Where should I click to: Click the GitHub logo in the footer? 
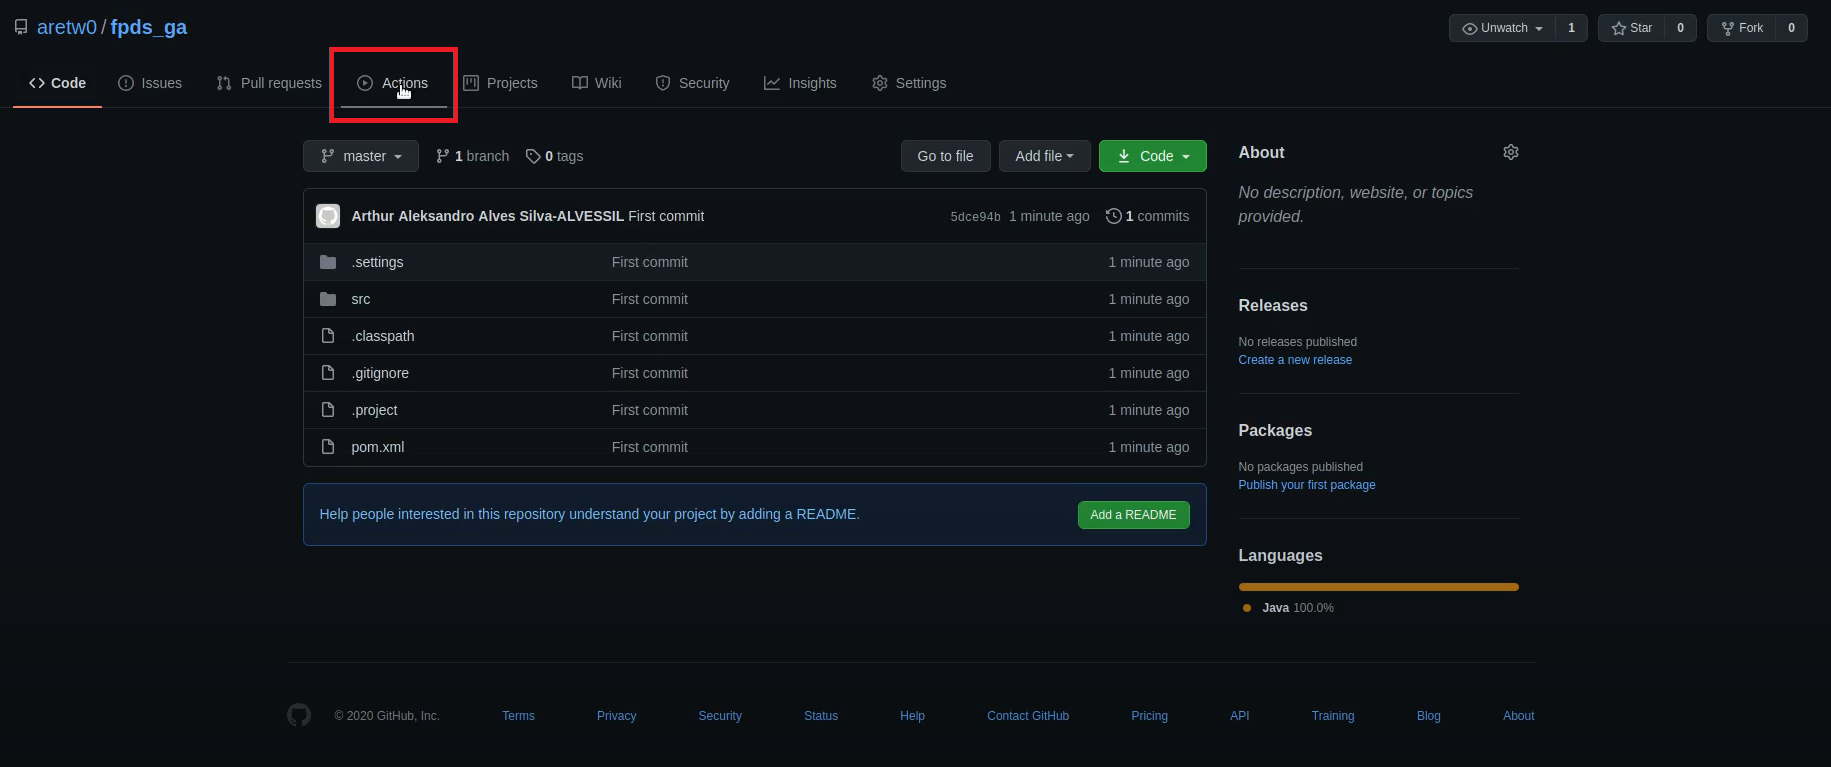point(299,715)
